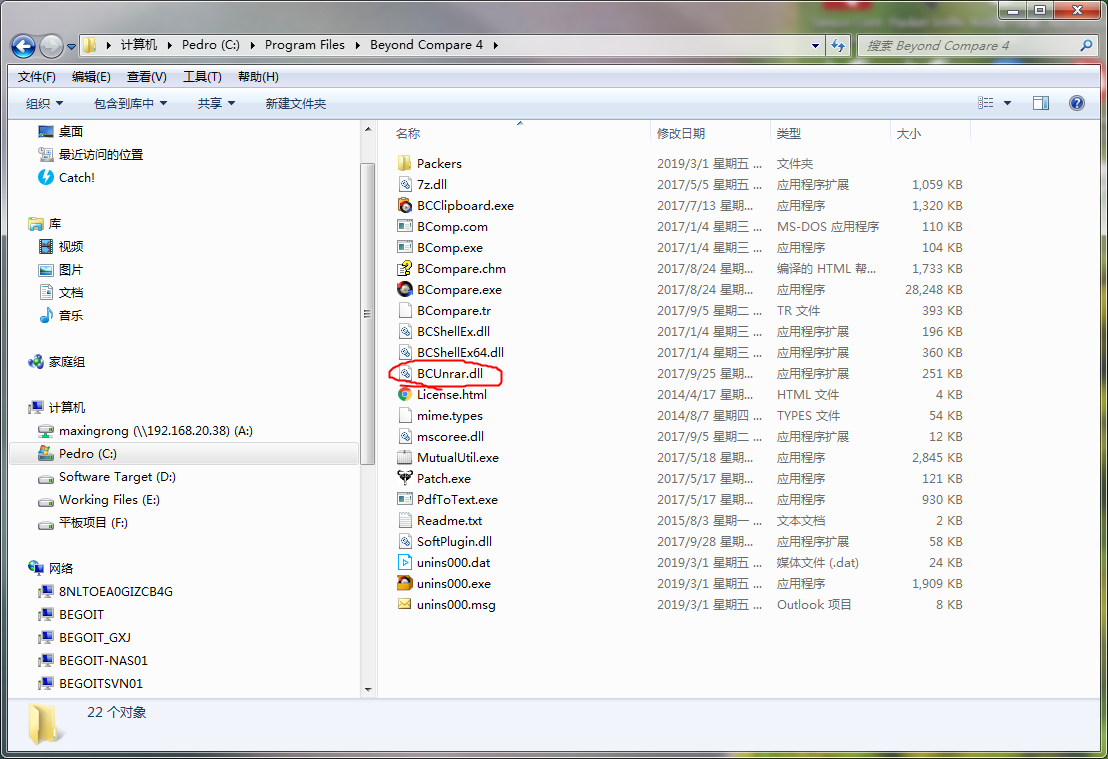
Task: Select the unins000.dat file icon
Action: (405, 563)
